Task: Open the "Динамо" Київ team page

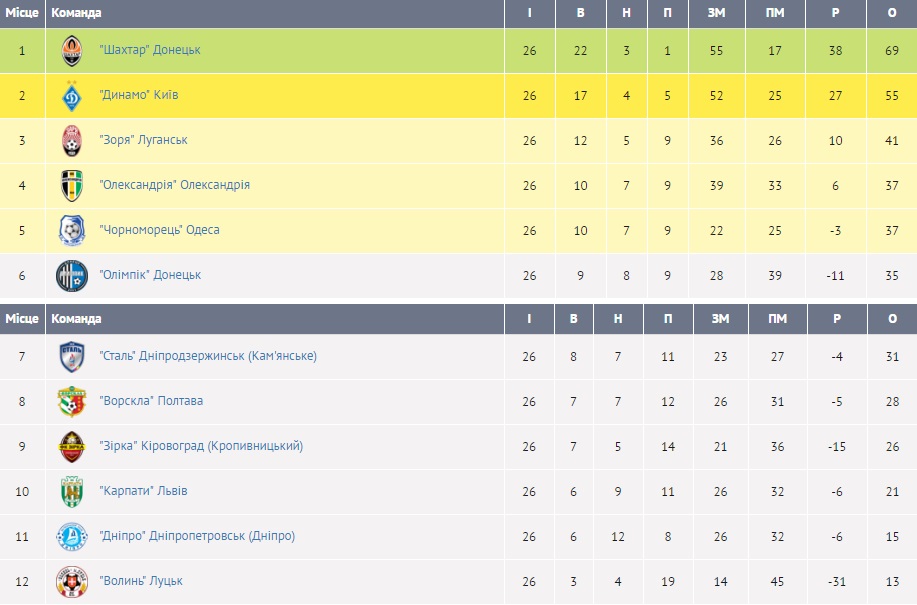Action: tap(139, 95)
